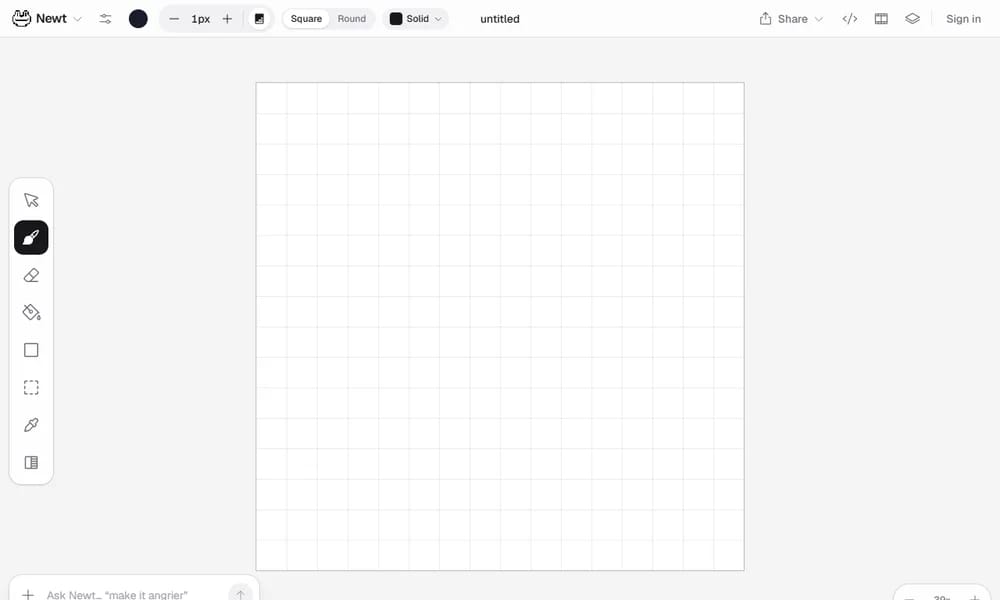Expand the Solid fill style dropdown
This screenshot has width=1000, height=600.
click(415, 19)
